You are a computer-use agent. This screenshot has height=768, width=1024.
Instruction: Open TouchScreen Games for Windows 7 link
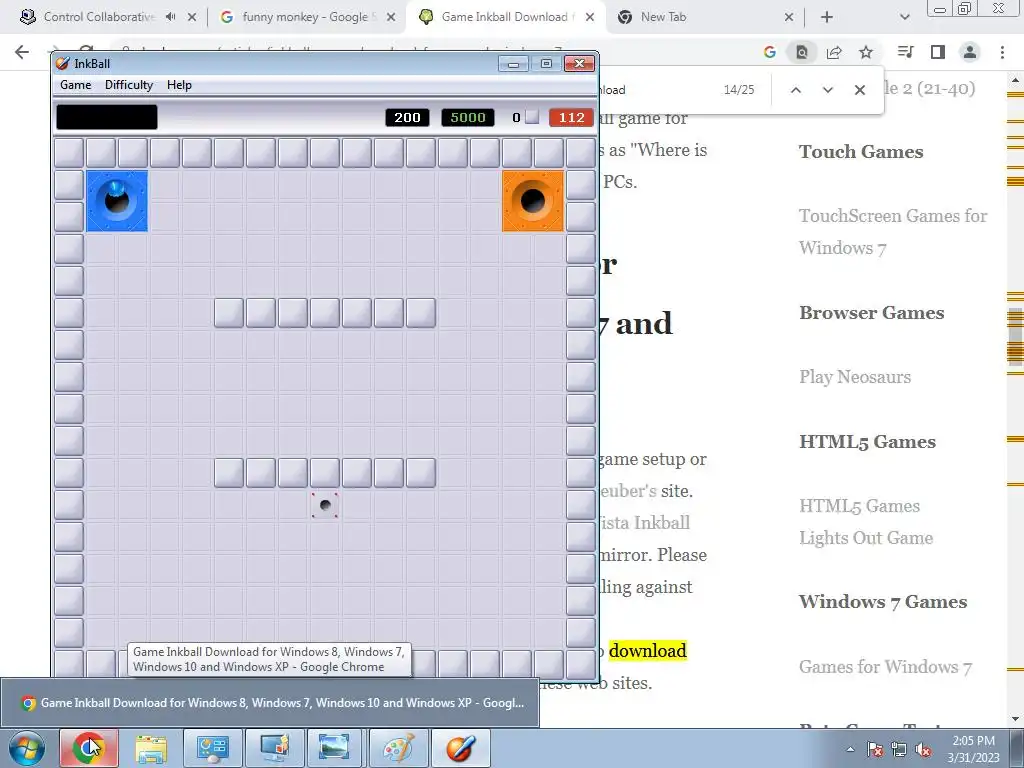(893, 232)
